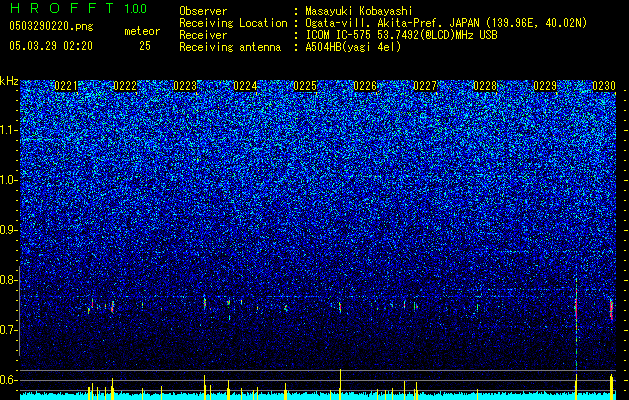Click the date stamp 05.03.29 02:20
The width and height of the screenshot is (629, 400).
(51, 46)
